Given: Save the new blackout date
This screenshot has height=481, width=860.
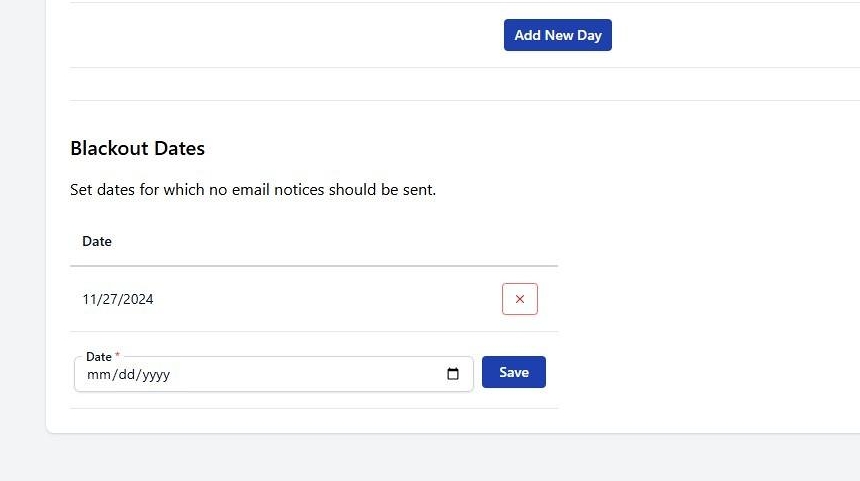Looking at the screenshot, I should coord(513,372).
